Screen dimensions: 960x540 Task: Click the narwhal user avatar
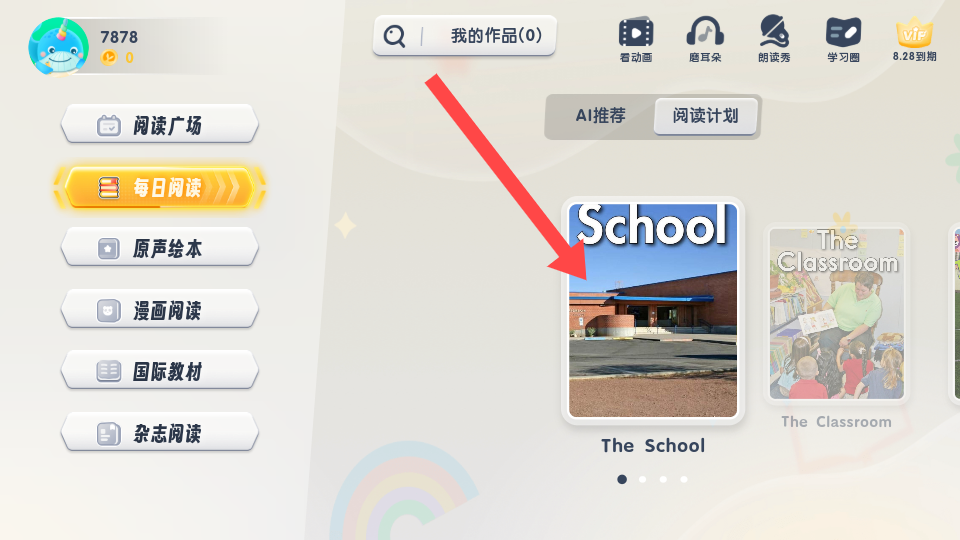(59, 47)
